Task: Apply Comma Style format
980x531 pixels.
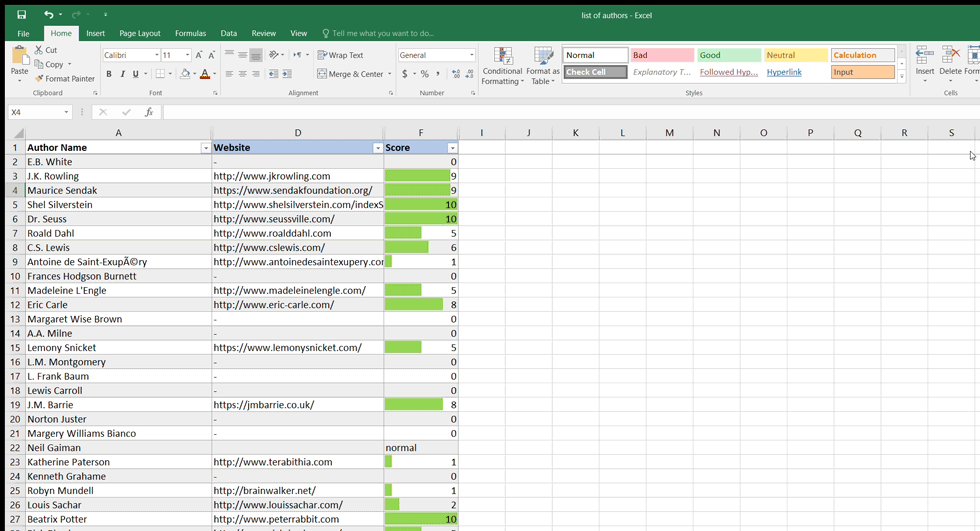Action: click(438, 74)
